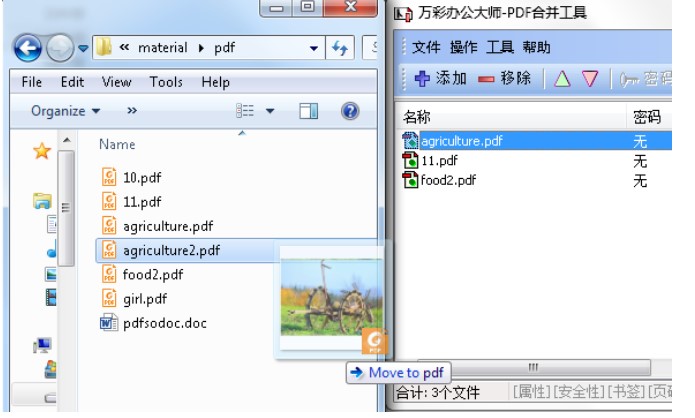This screenshot has width=695, height=418.
Task: Open 文件 menu in PDF merge tool
Action: point(426,47)
